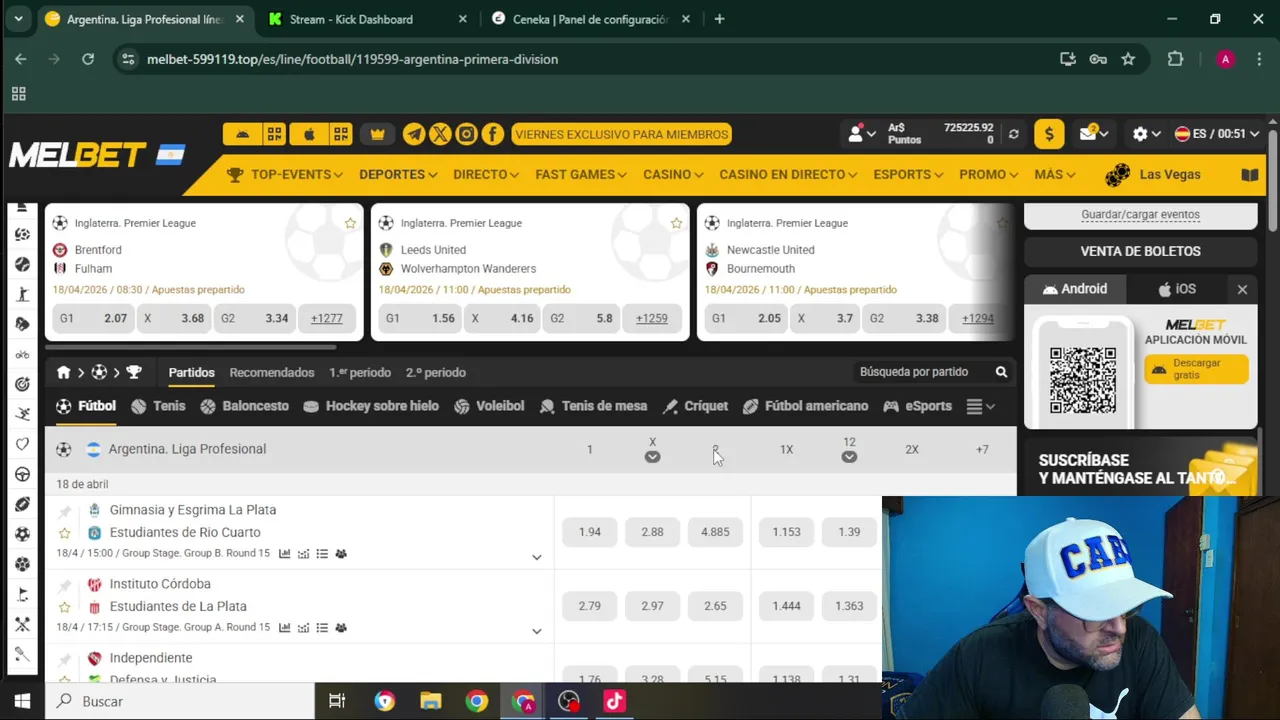The height and width of the screenshot is (720, 1280).
Task: Switch to the 1.er periodo tab
Action: coord(360,372)
